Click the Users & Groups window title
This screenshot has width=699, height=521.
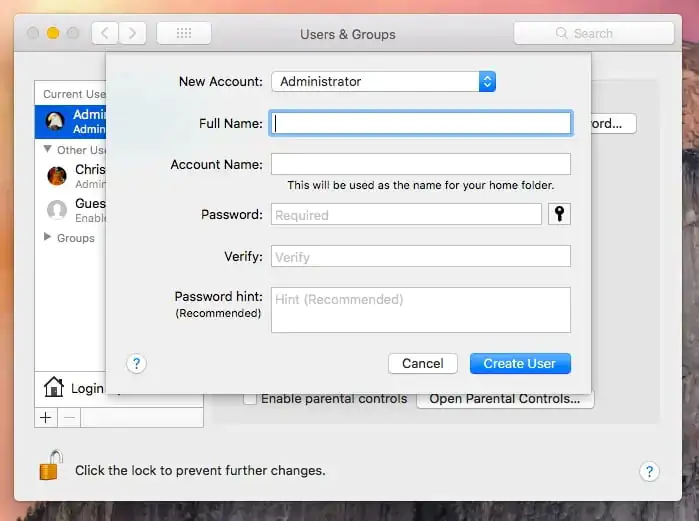click(348, 34)
